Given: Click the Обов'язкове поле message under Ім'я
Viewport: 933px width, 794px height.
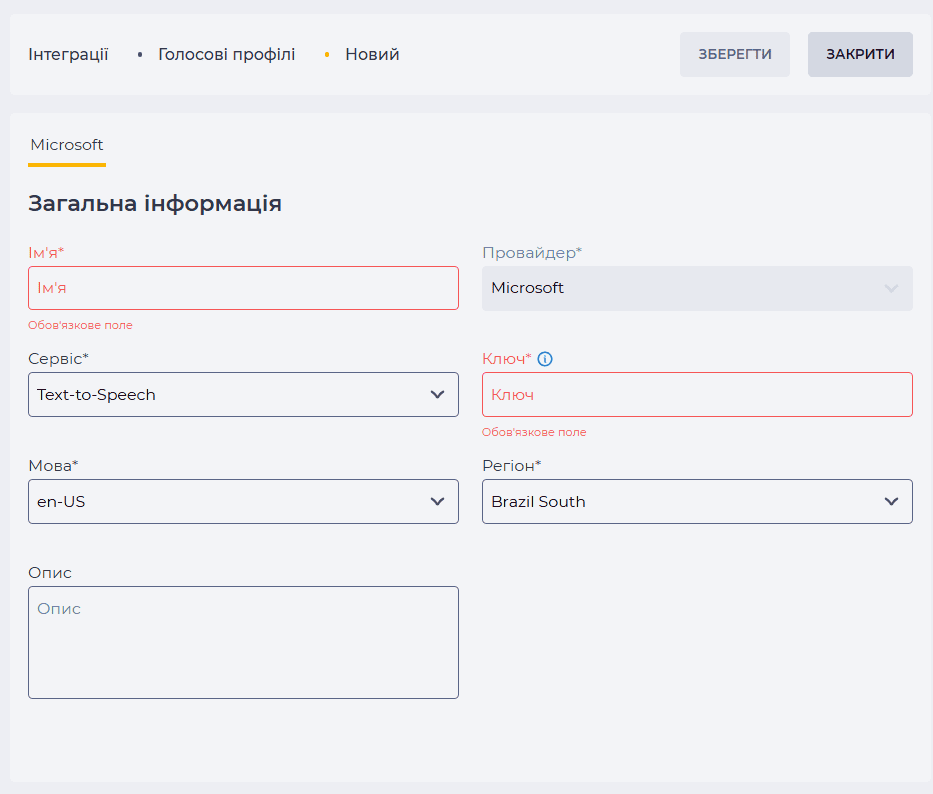Looking at the screenshot, I should tap(80, 325).
